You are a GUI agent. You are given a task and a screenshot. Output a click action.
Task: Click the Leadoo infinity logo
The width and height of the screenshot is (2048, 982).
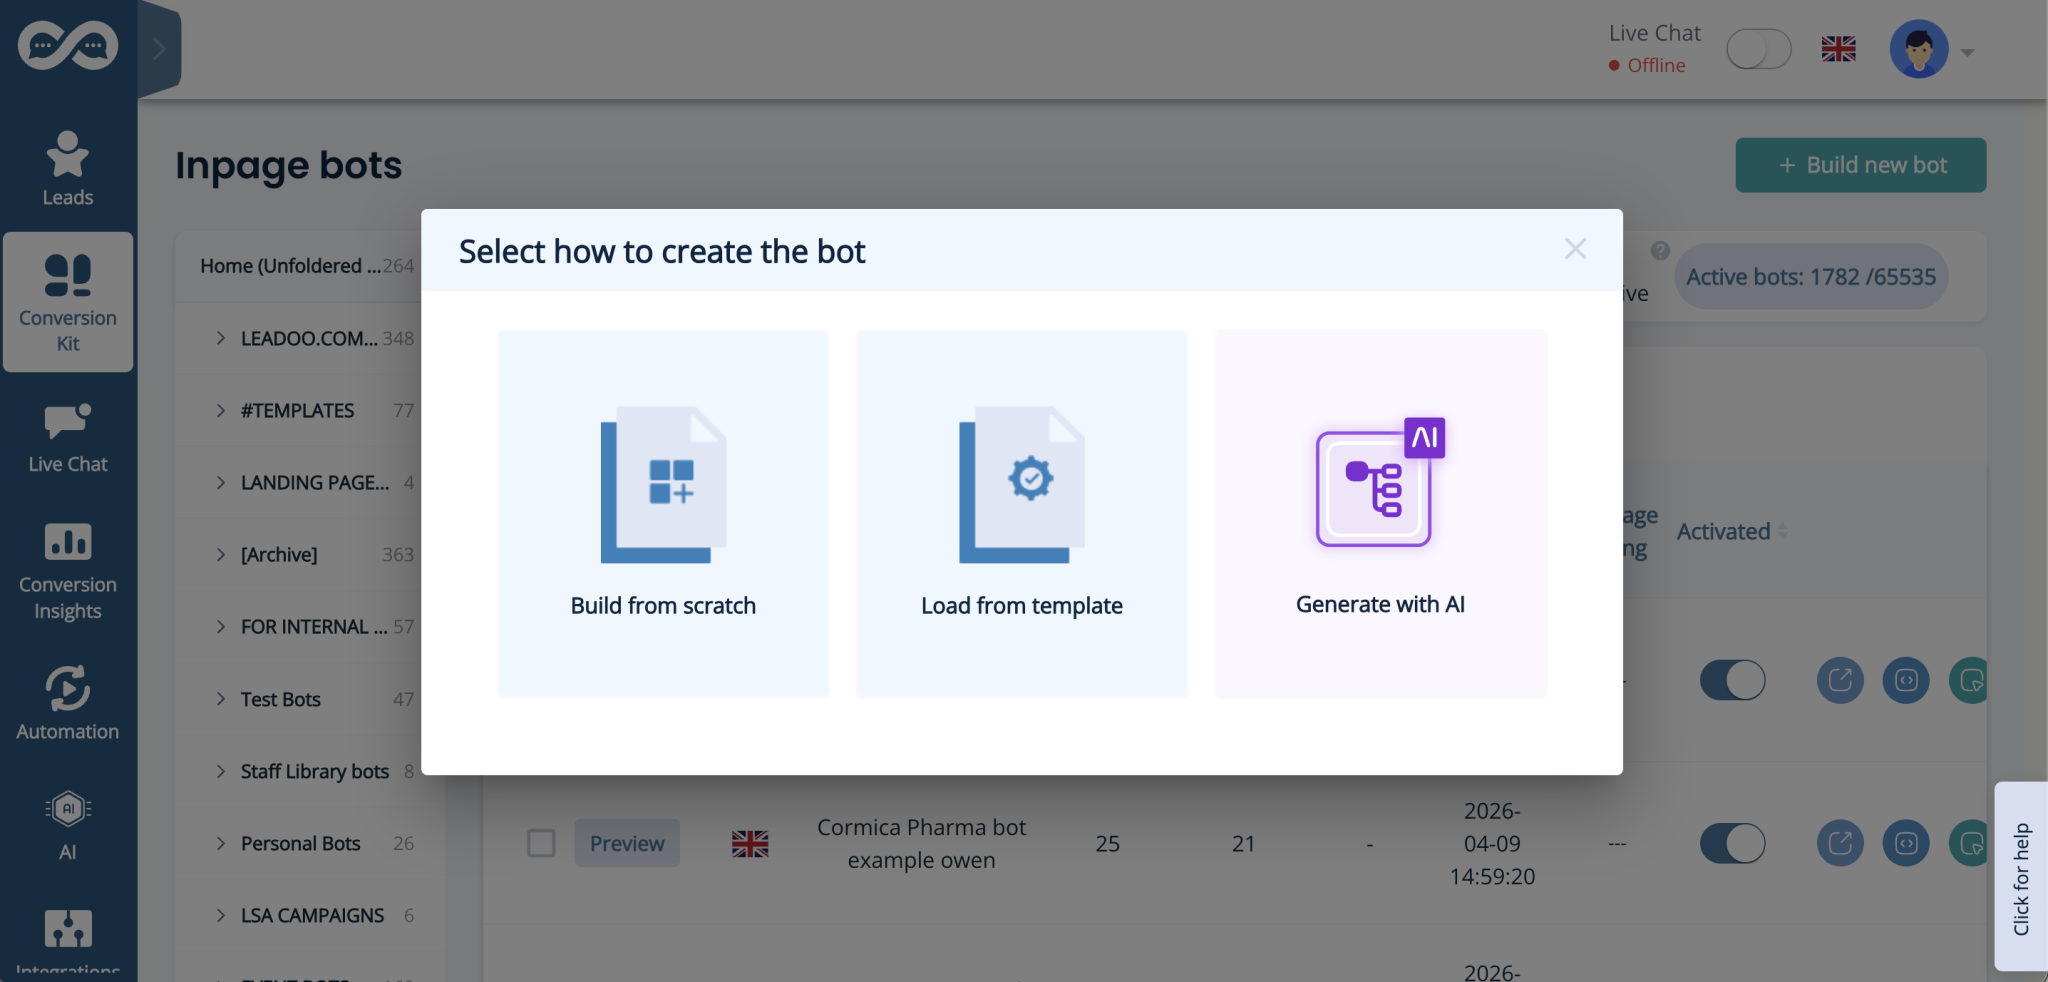pos(68,46)
